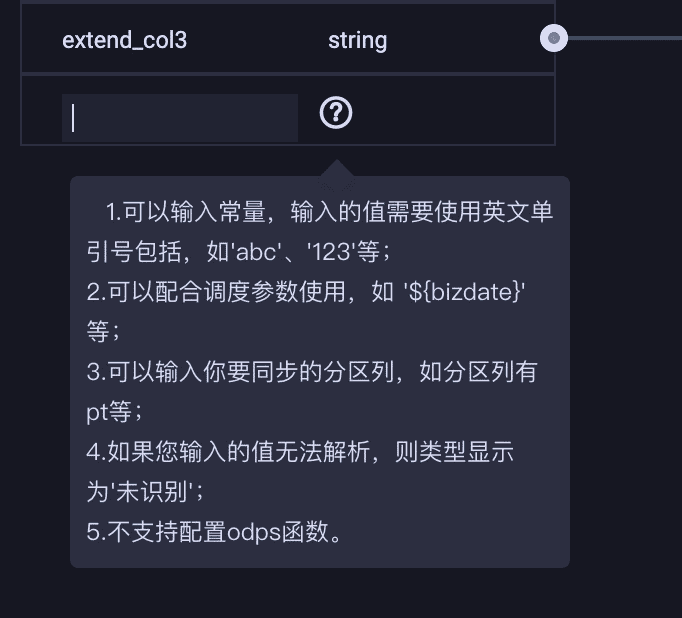Screen dimensions: 682x618
Task: Click tooltip line 4 about unparseable values
Action: point(300,452)
